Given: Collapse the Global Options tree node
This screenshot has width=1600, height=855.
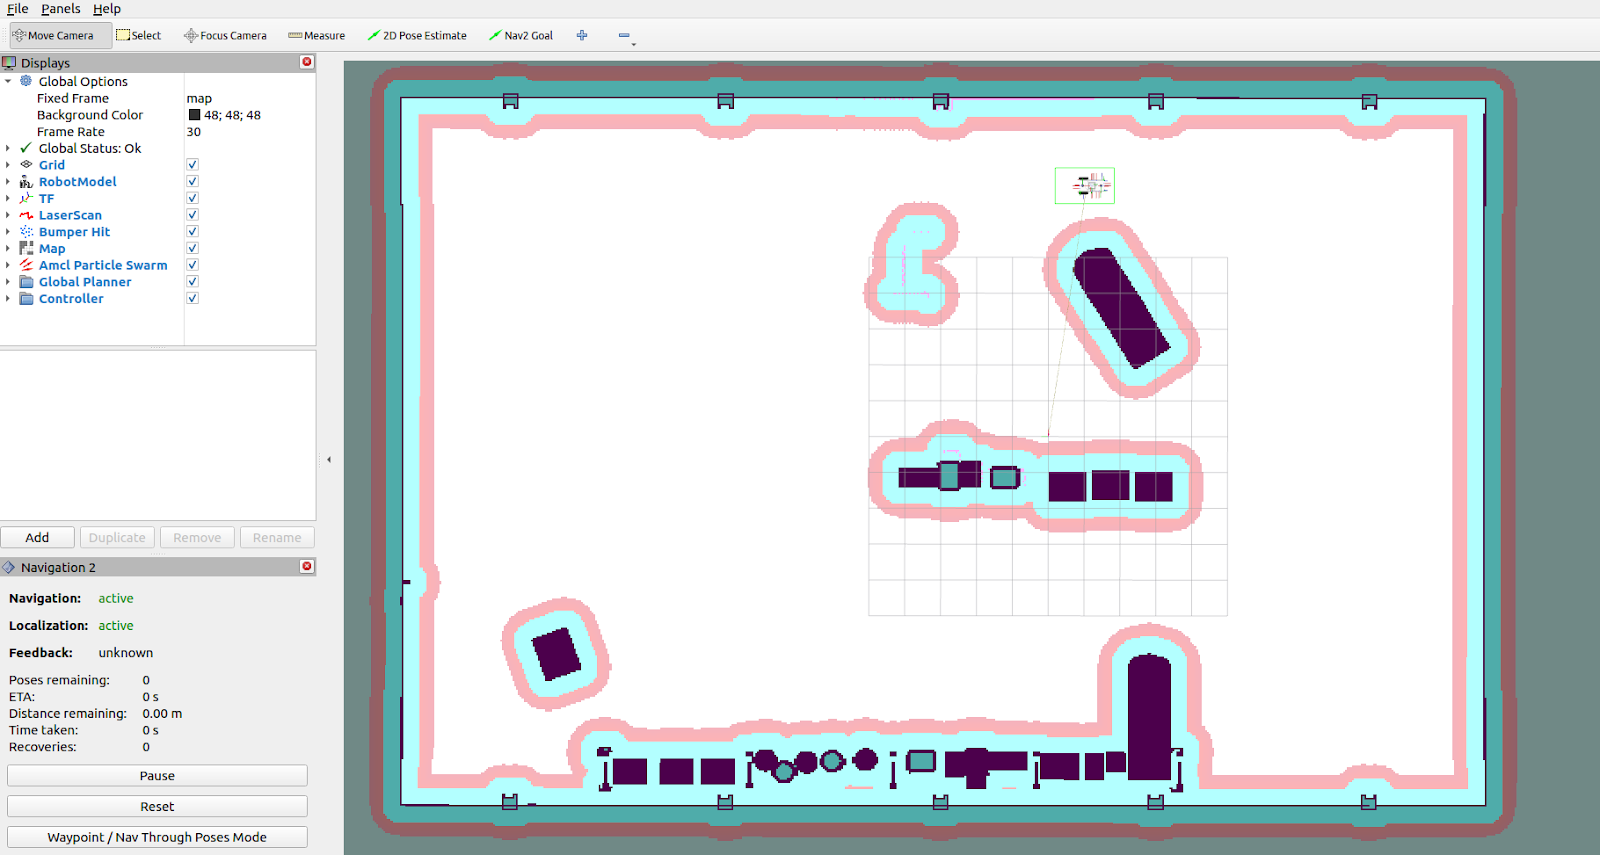Looking at the screenshot, I should tap(8, 81).
